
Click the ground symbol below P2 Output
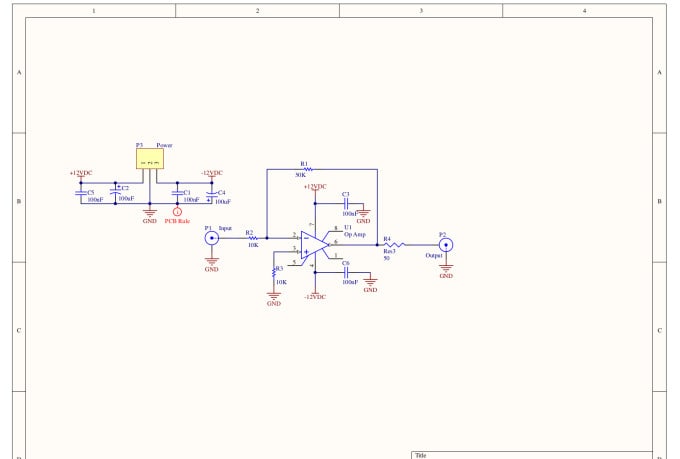click(x=446, y=268)
